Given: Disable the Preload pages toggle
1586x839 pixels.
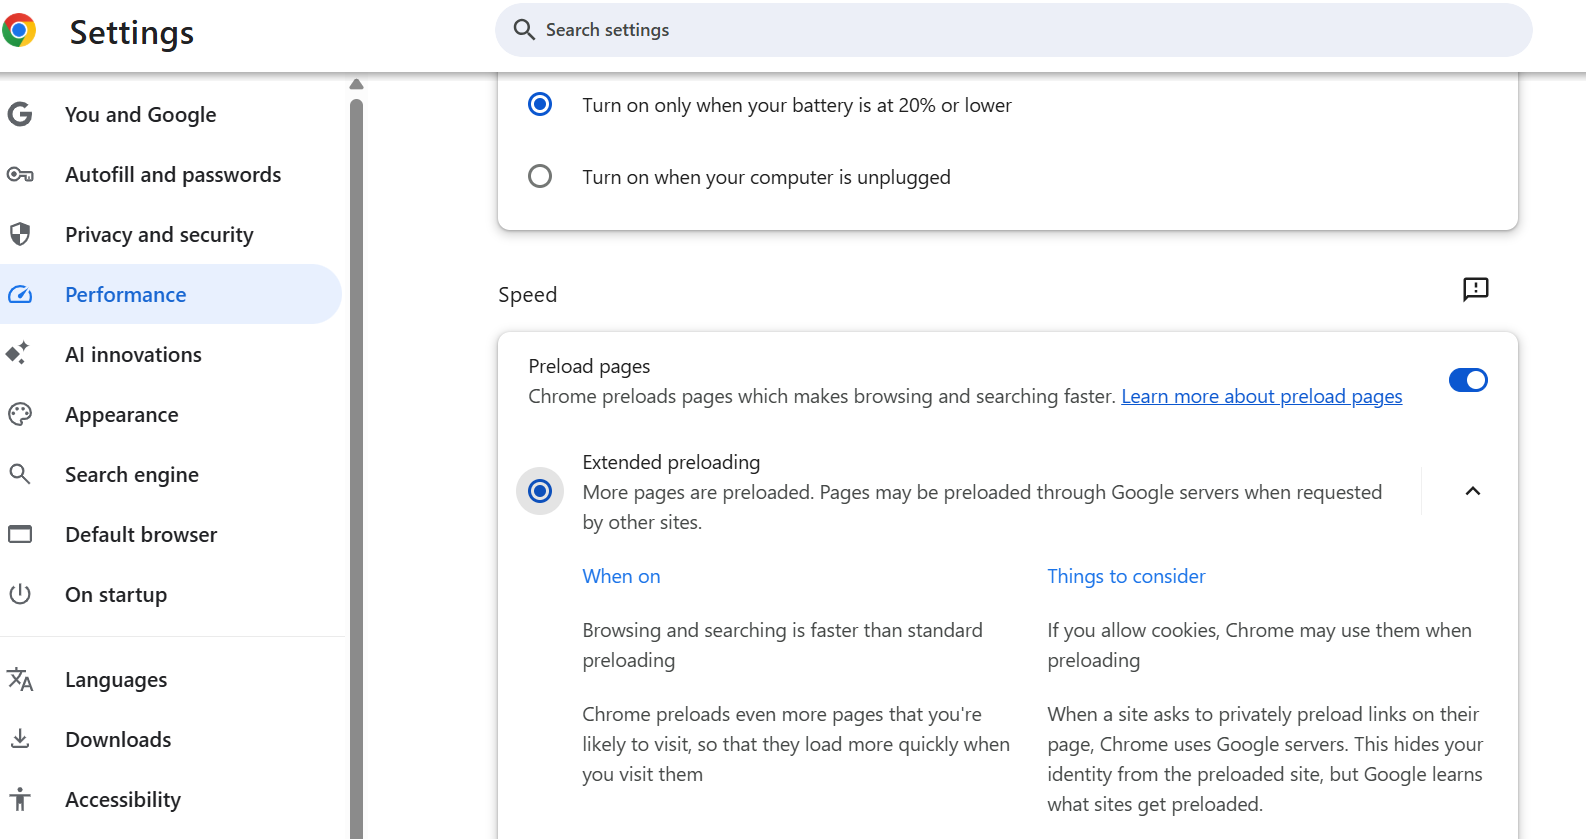Looking at the screenshot, I should coord(1467,380).
